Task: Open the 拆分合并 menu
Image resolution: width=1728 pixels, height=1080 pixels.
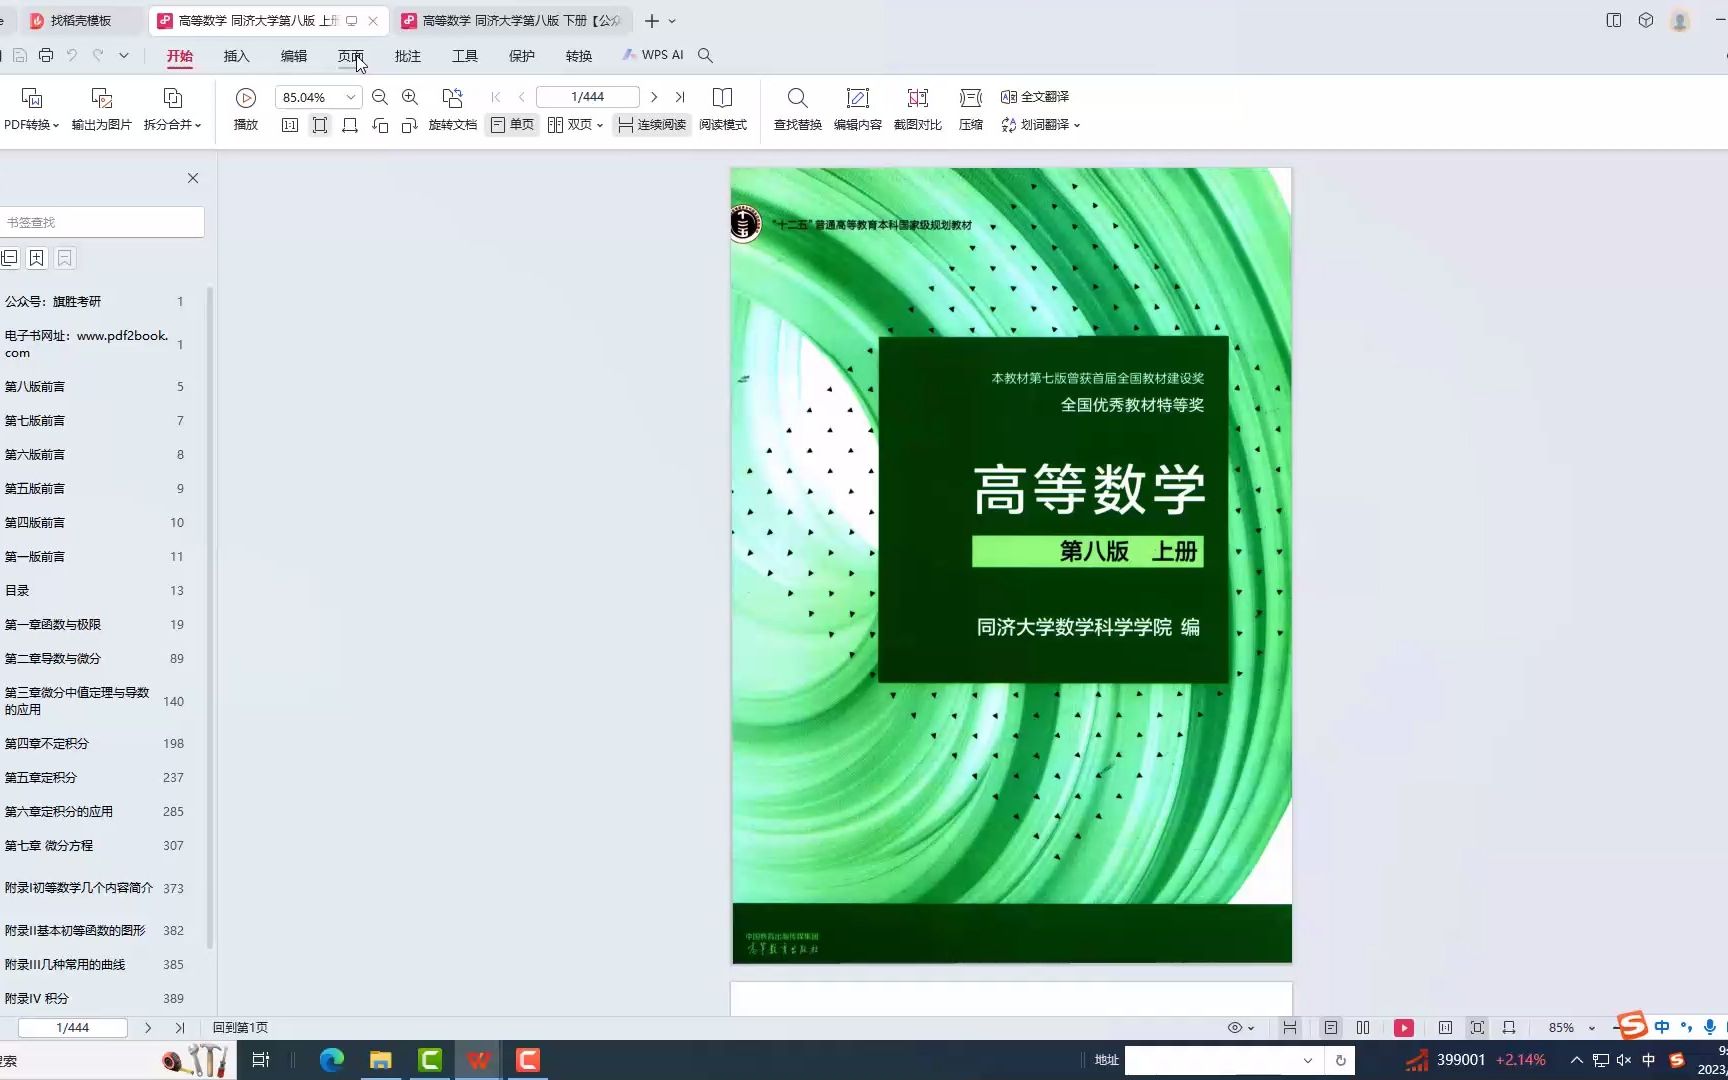Action: click(172, 109)
